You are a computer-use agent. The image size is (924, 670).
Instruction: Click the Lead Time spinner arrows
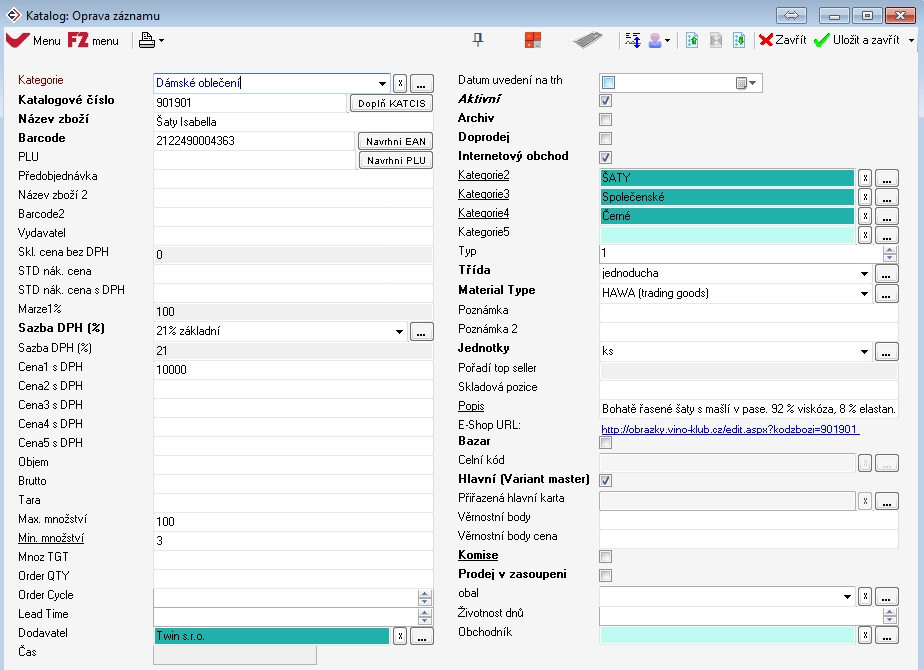click(x=424, y=617)
